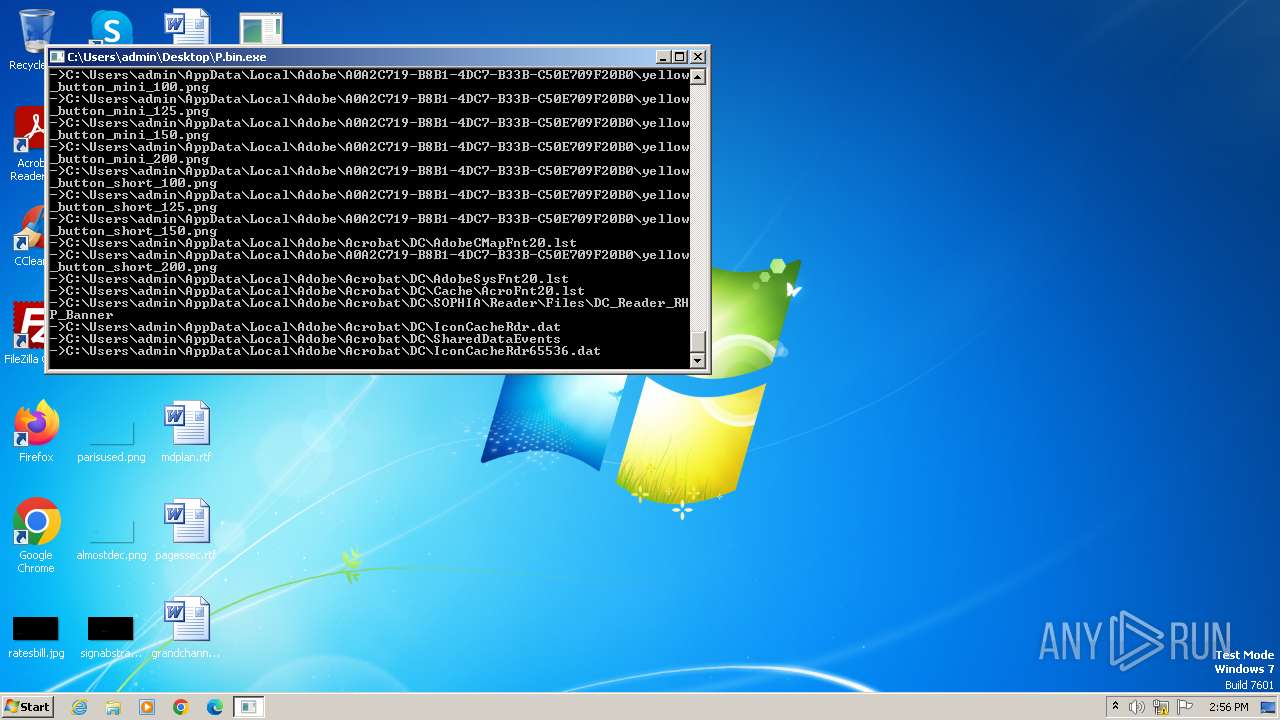Click the console scrollbar down arrow
This screenshot has width=1280, height=720.
tap(698, 361)
